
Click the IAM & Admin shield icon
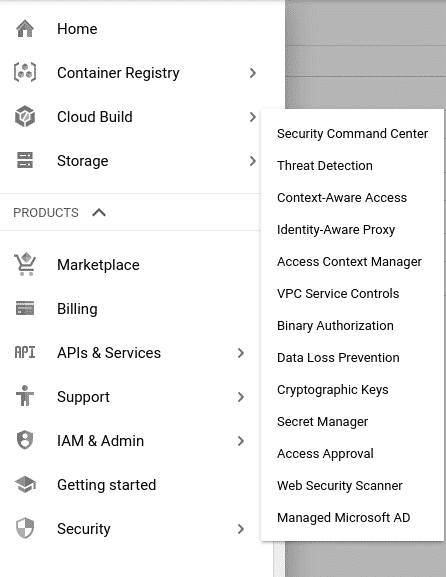coord(25,440)
